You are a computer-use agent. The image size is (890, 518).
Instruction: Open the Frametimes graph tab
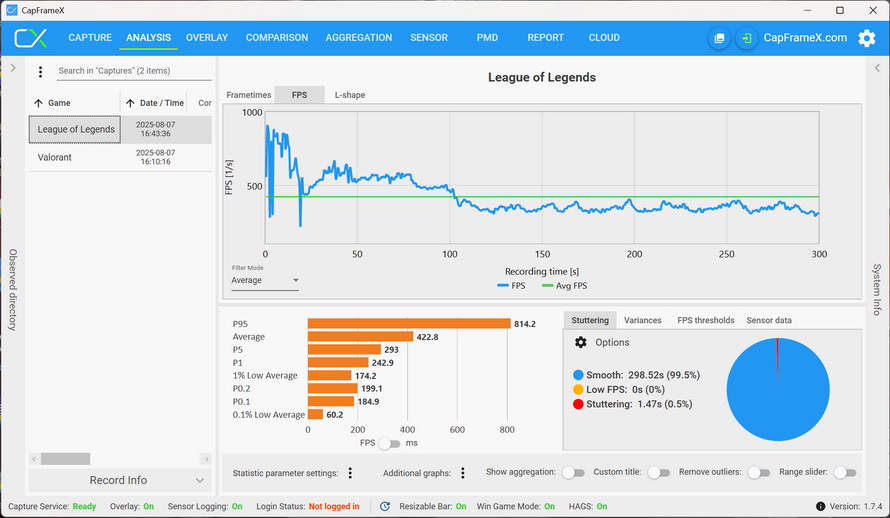point(248,95)
